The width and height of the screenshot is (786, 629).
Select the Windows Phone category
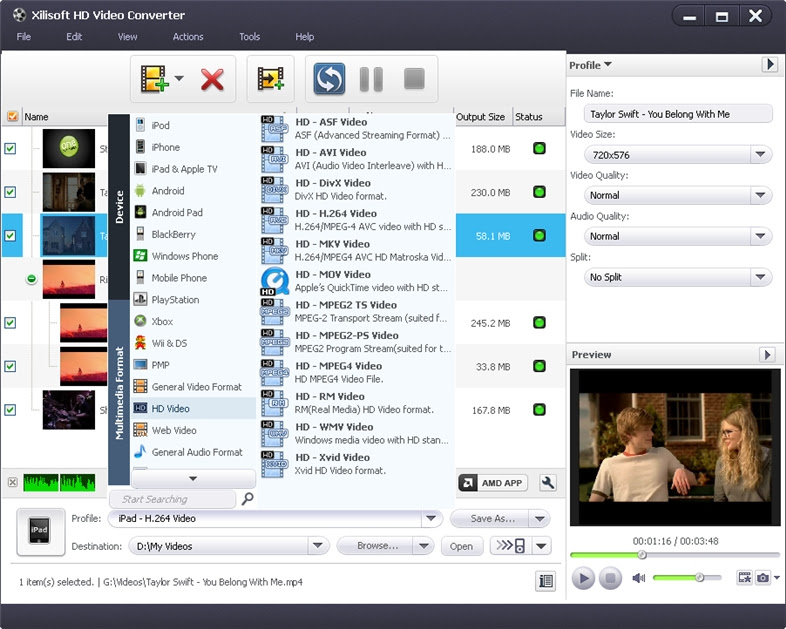(x=193, y=256)
